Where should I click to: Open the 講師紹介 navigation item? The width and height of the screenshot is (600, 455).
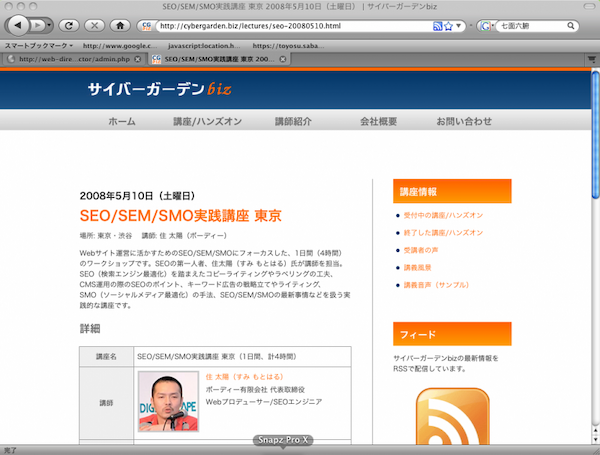293,121
